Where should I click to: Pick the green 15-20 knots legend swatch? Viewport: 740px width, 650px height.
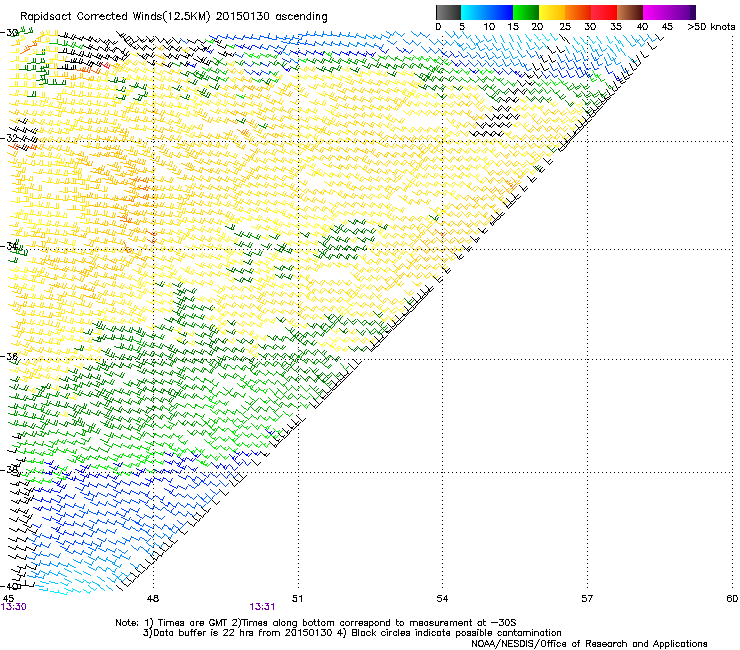(526, 12)
